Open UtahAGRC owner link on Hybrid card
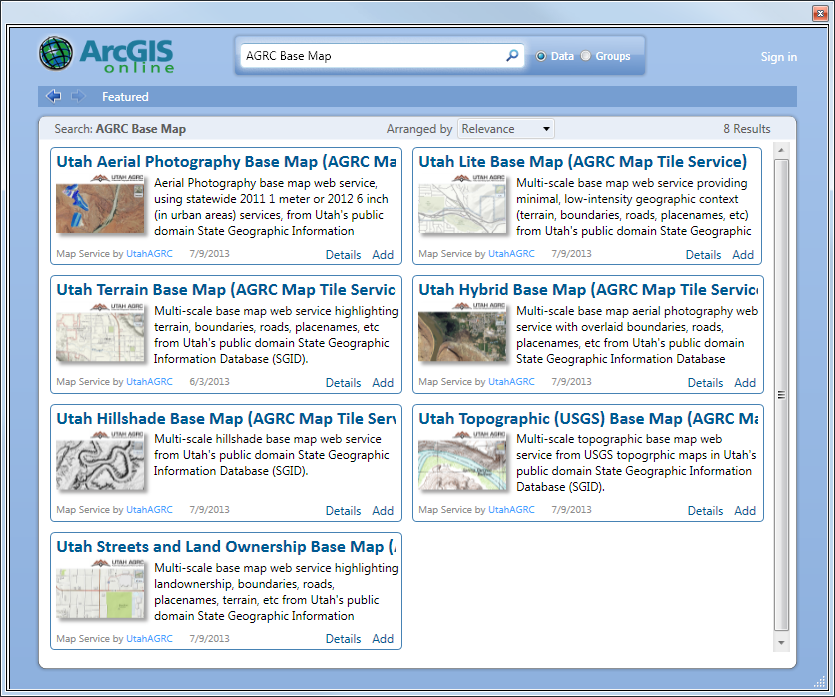The width and height of the screenshot is (835, 697). [x=512, y=381]
